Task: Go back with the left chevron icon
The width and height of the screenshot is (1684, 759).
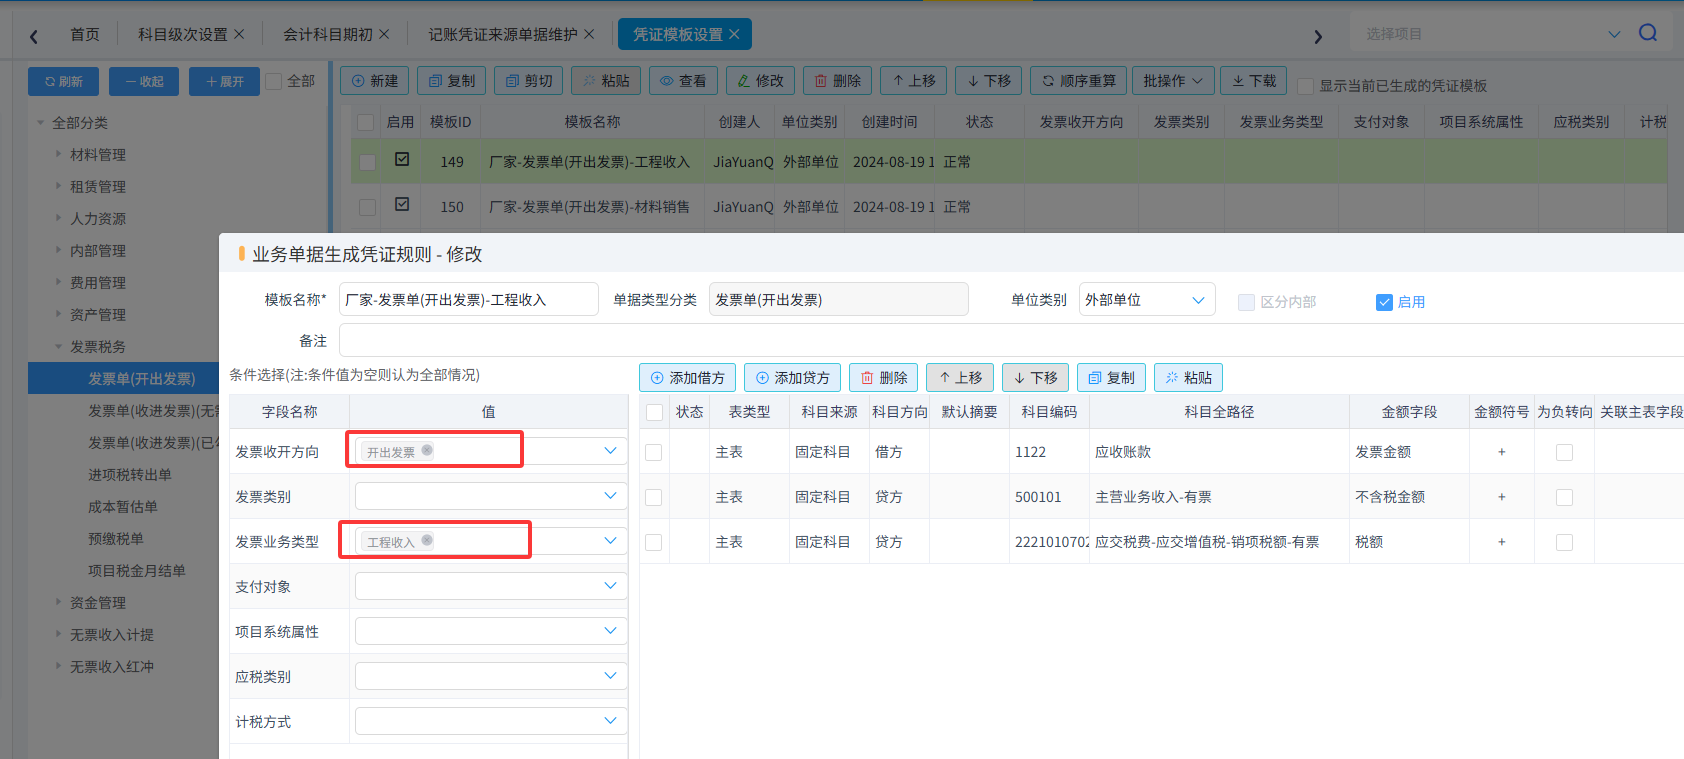Action: 34,36
